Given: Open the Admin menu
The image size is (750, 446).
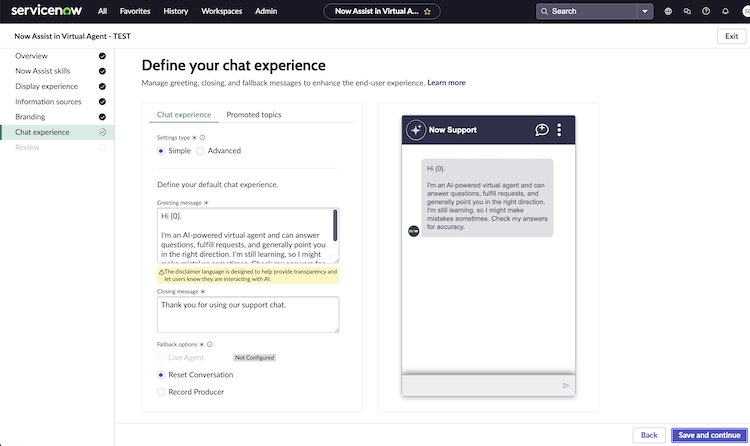Looking at the screenshot, I should pyautogui.click(x=266, y=11).
